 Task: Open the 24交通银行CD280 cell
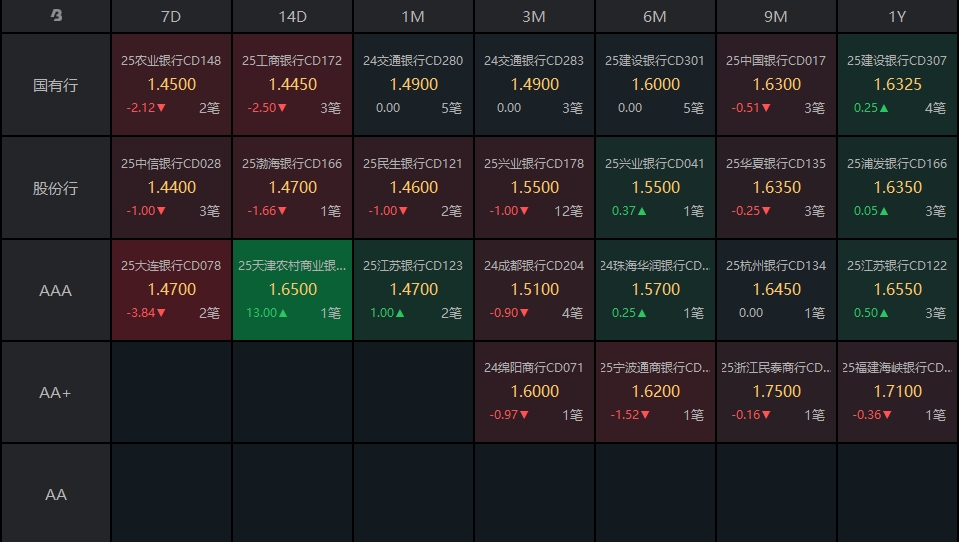pyautogui.click(x=413, y=84)
